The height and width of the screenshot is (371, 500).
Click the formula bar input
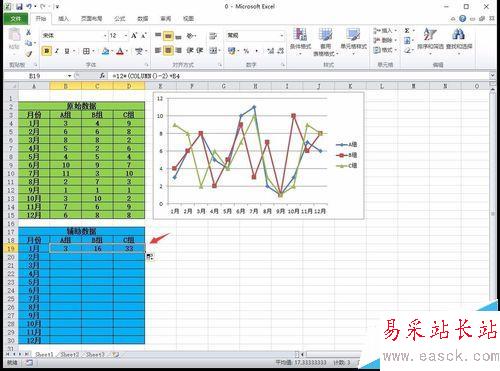[299, 76]
